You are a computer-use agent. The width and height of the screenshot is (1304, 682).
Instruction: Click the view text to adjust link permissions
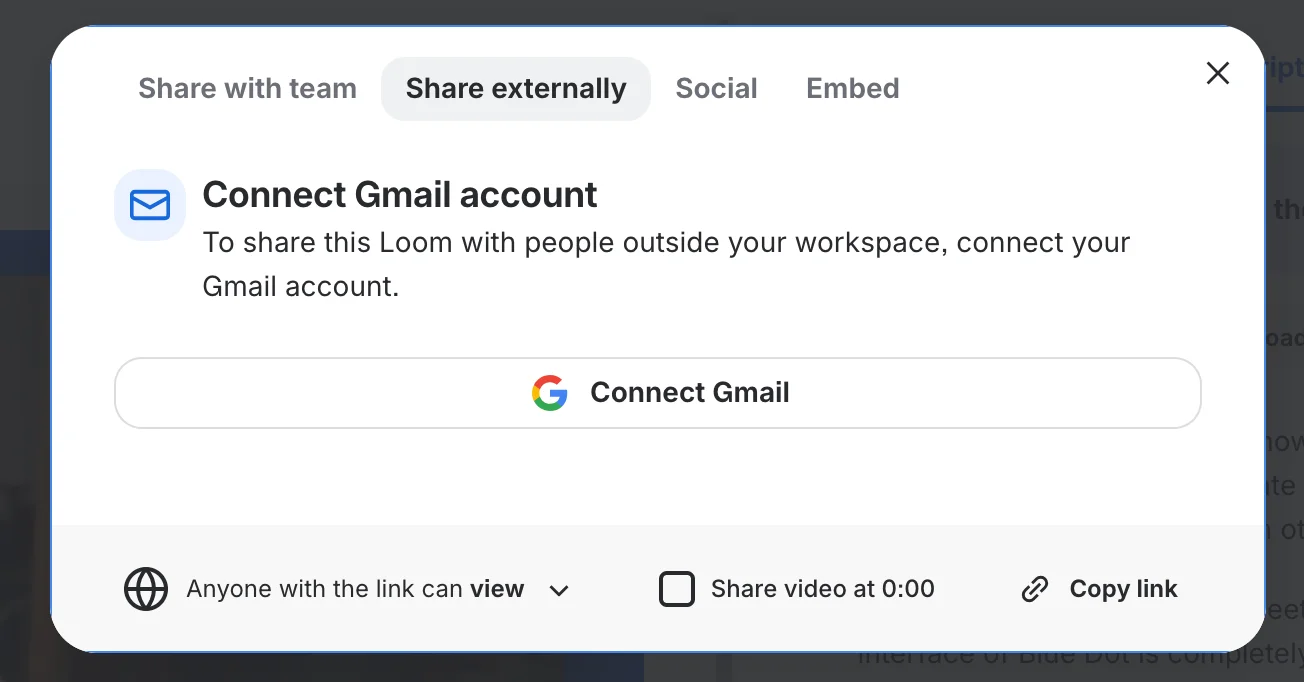[497, 589]
